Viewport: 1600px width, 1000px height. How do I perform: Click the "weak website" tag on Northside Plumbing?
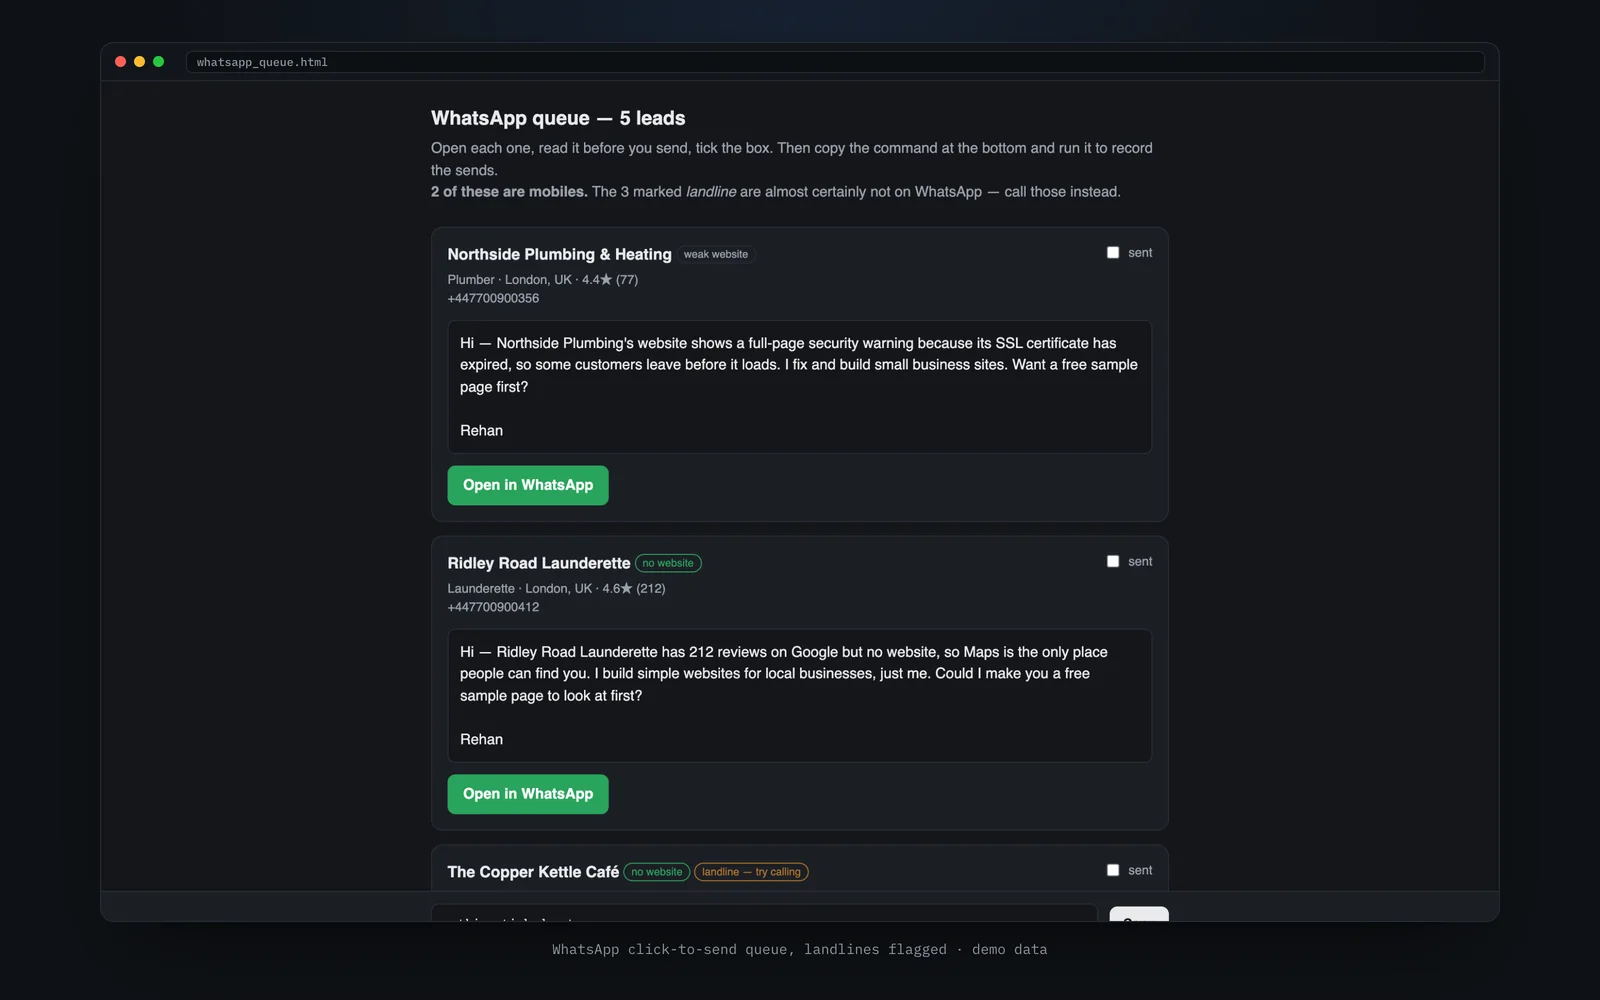click(x=716, y=254)
